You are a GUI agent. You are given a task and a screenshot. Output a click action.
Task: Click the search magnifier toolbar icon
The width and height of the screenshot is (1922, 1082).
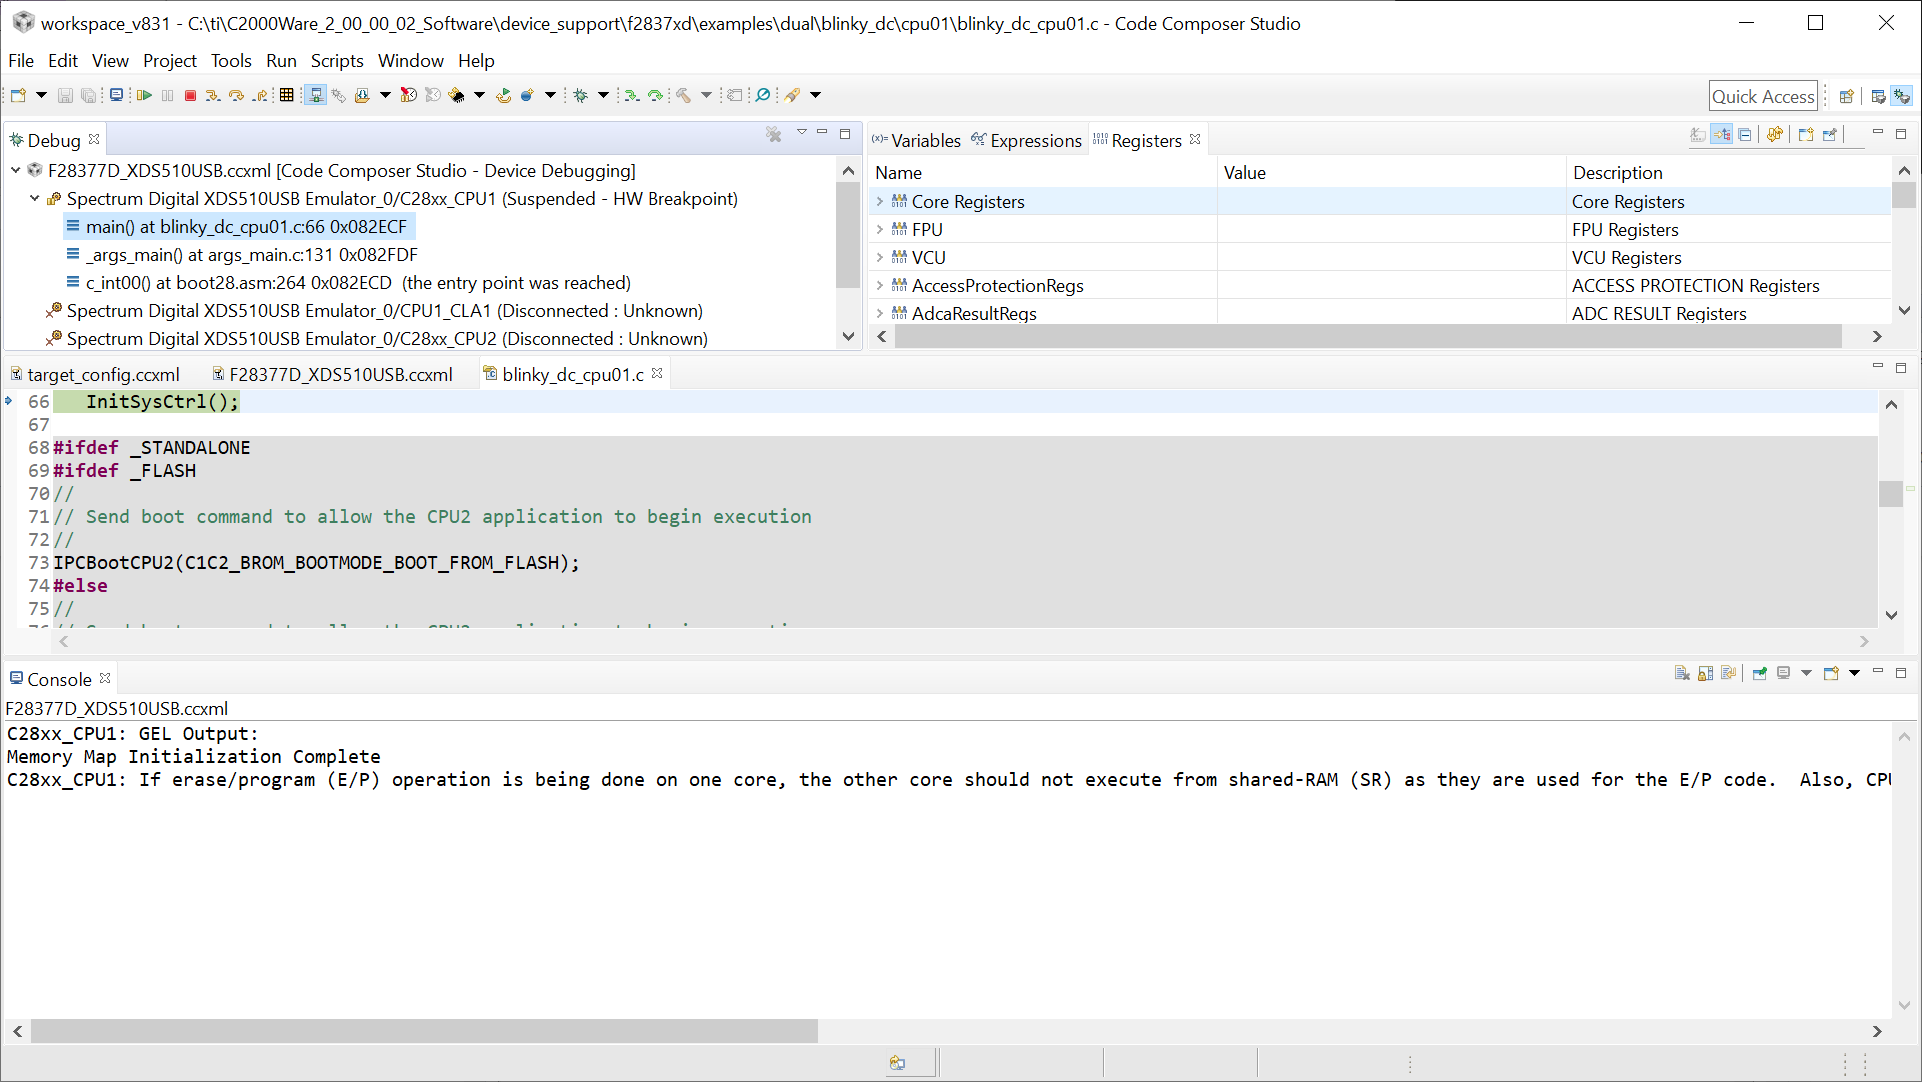tap(763, 95)
